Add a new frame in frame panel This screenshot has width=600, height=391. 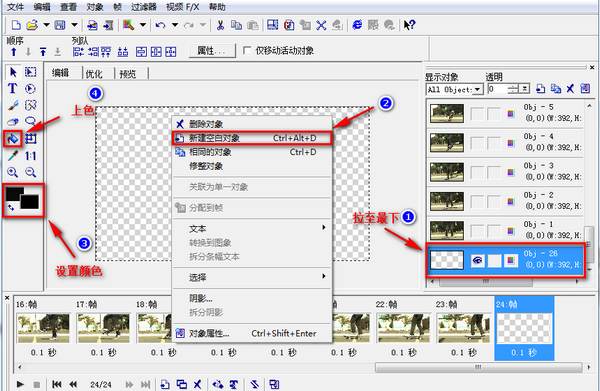click(x=165, y=384)
